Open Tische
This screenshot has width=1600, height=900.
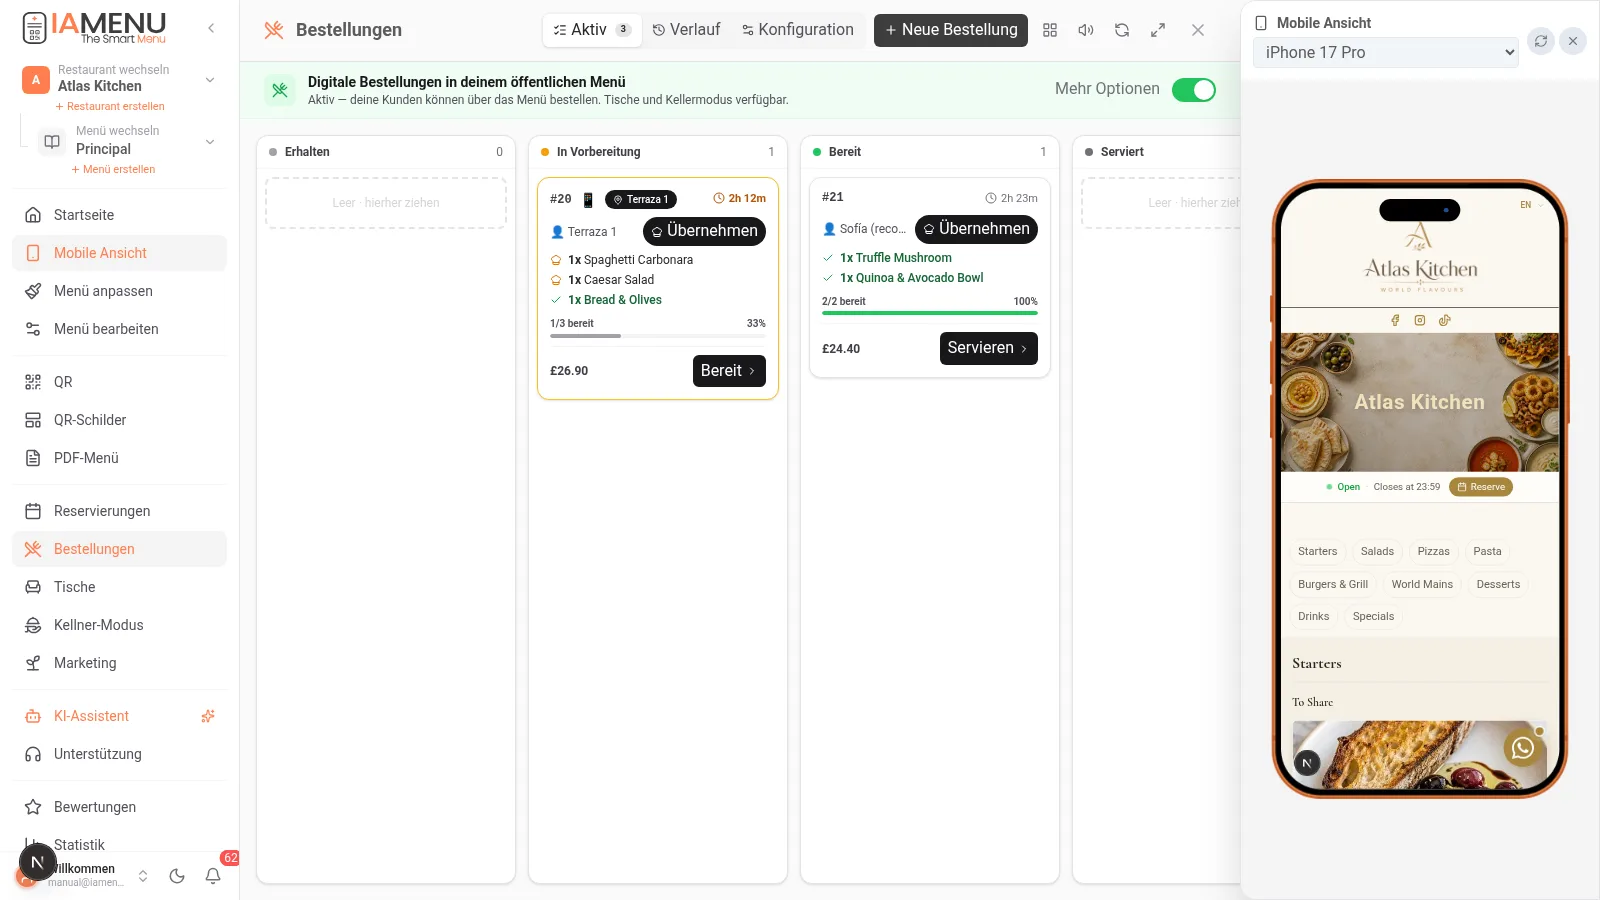pos(120,587)
